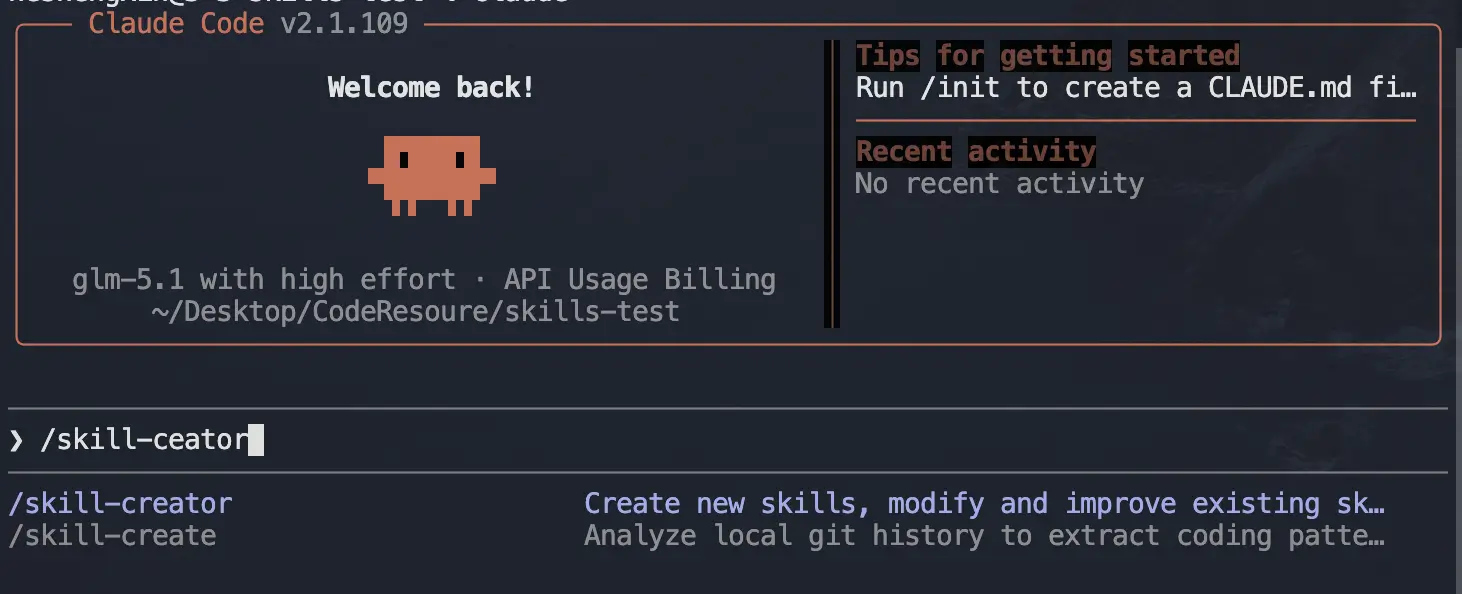Click the orange line under the tips
The image size is (1462, 594).
pyautogui.click(x=1136, y=120)
